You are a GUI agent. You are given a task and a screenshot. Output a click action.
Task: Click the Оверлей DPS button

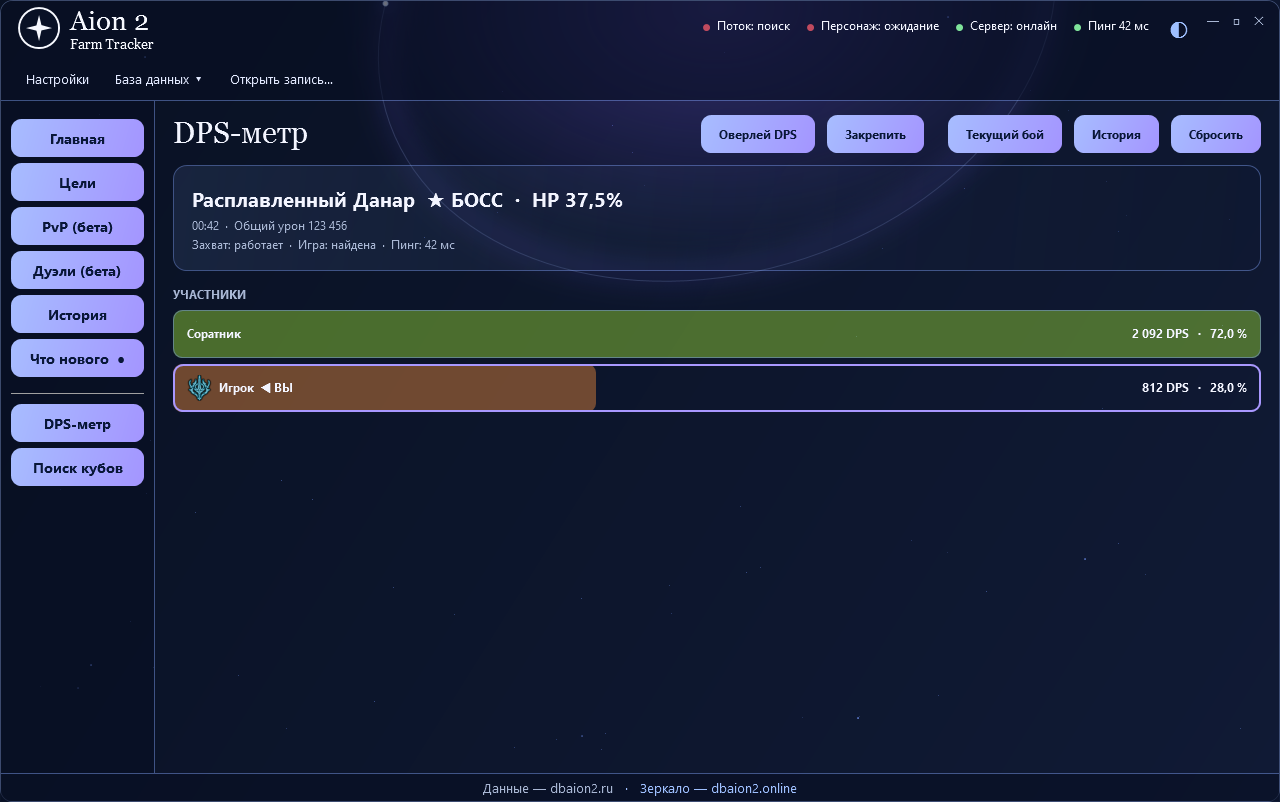point(758,134)
